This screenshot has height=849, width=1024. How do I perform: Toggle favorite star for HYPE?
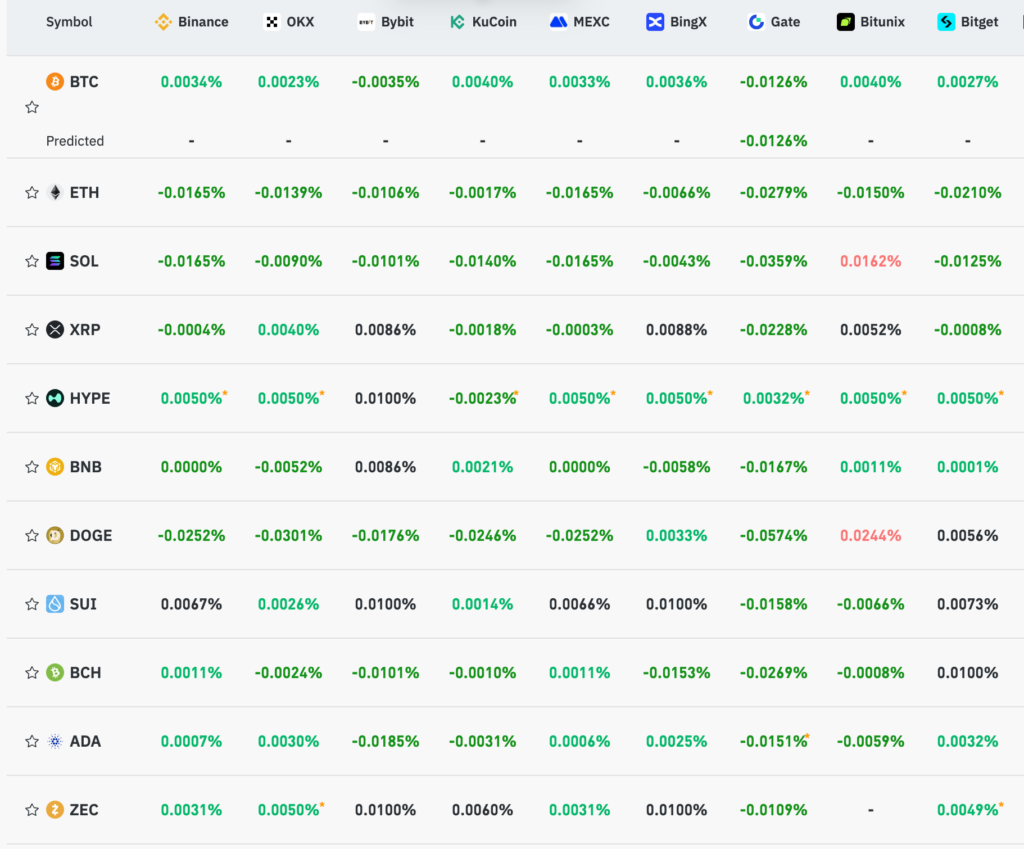[x=32, y=398]
